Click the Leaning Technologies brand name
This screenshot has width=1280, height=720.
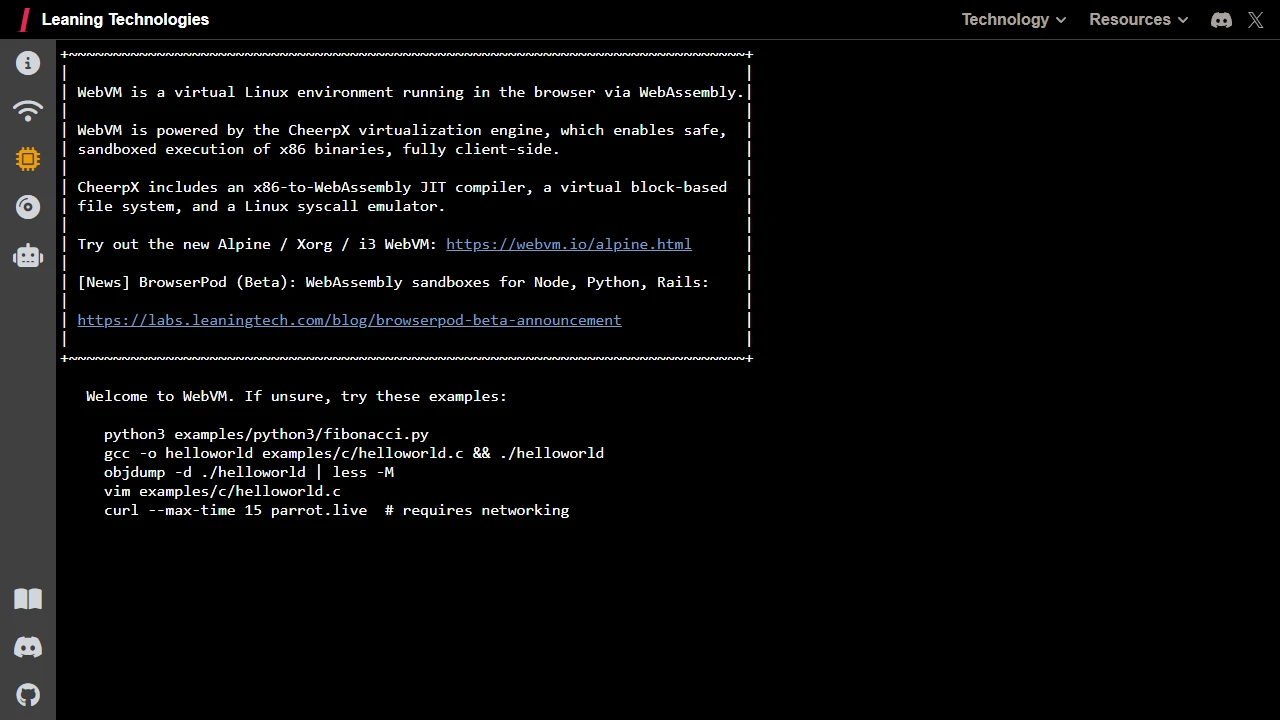pyautogui.click(x=125, y=19)
